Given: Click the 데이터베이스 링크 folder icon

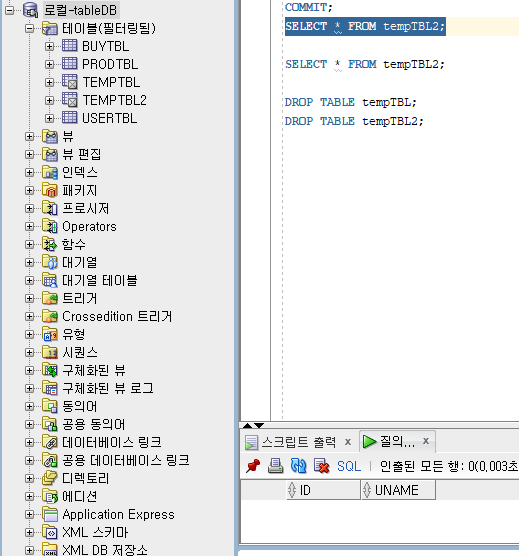Looking at the screenshot, I should pyautogui.click(x=50, y=442).
